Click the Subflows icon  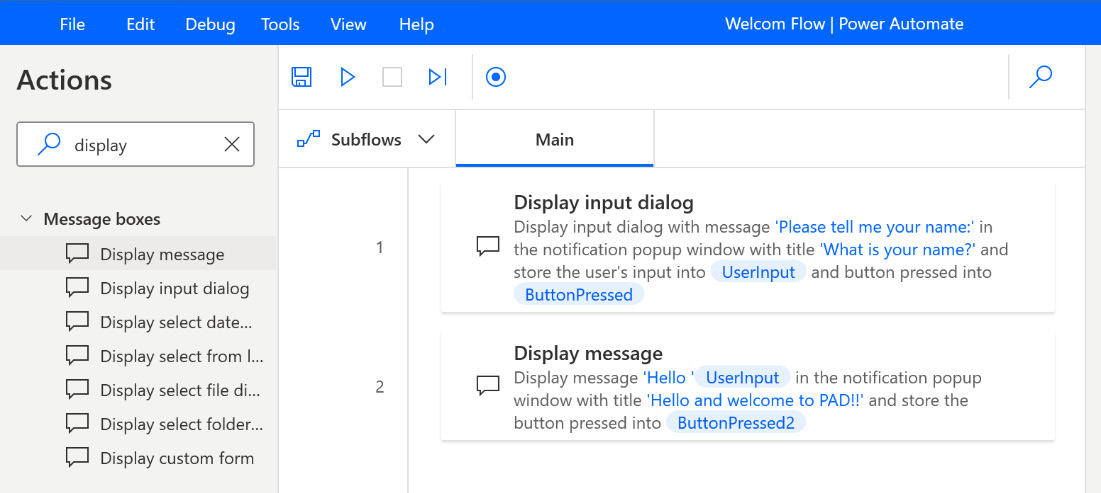(308, 139)
